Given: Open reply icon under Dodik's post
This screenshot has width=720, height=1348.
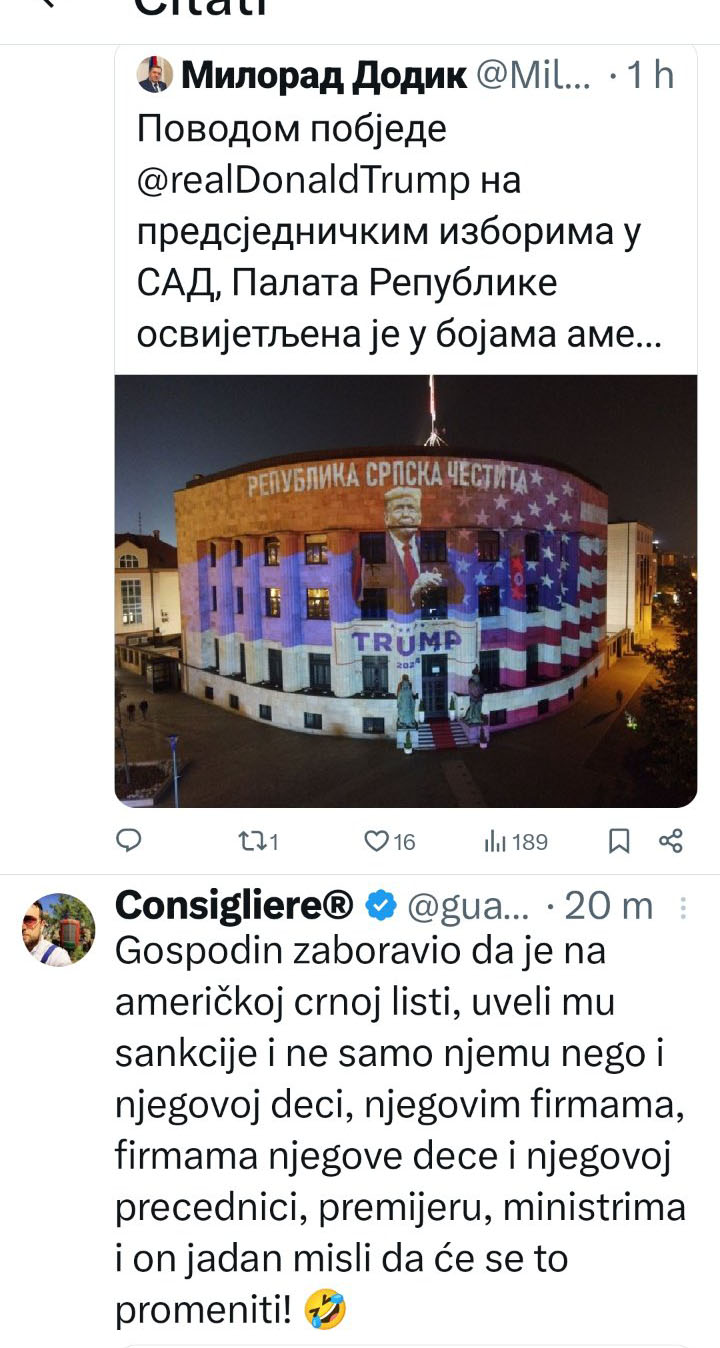Looking at the screenshot, I should click(x=129, y=842).
